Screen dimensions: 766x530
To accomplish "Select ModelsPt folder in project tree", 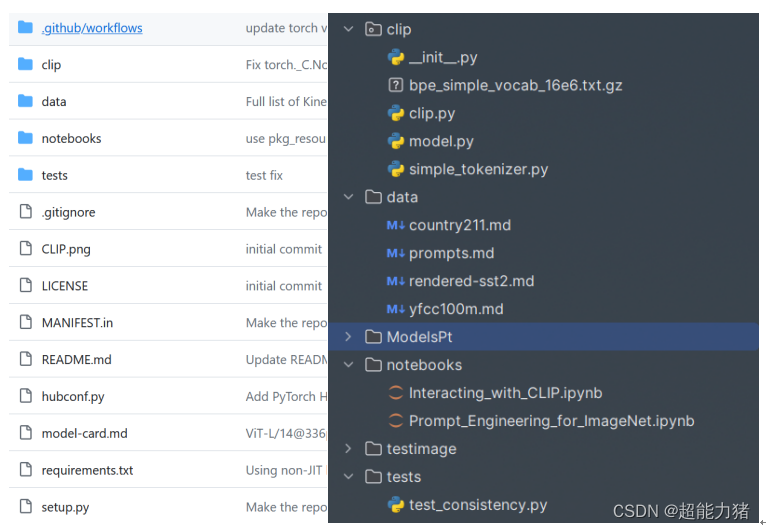I will pyautogui.click(x=419, y=337).
